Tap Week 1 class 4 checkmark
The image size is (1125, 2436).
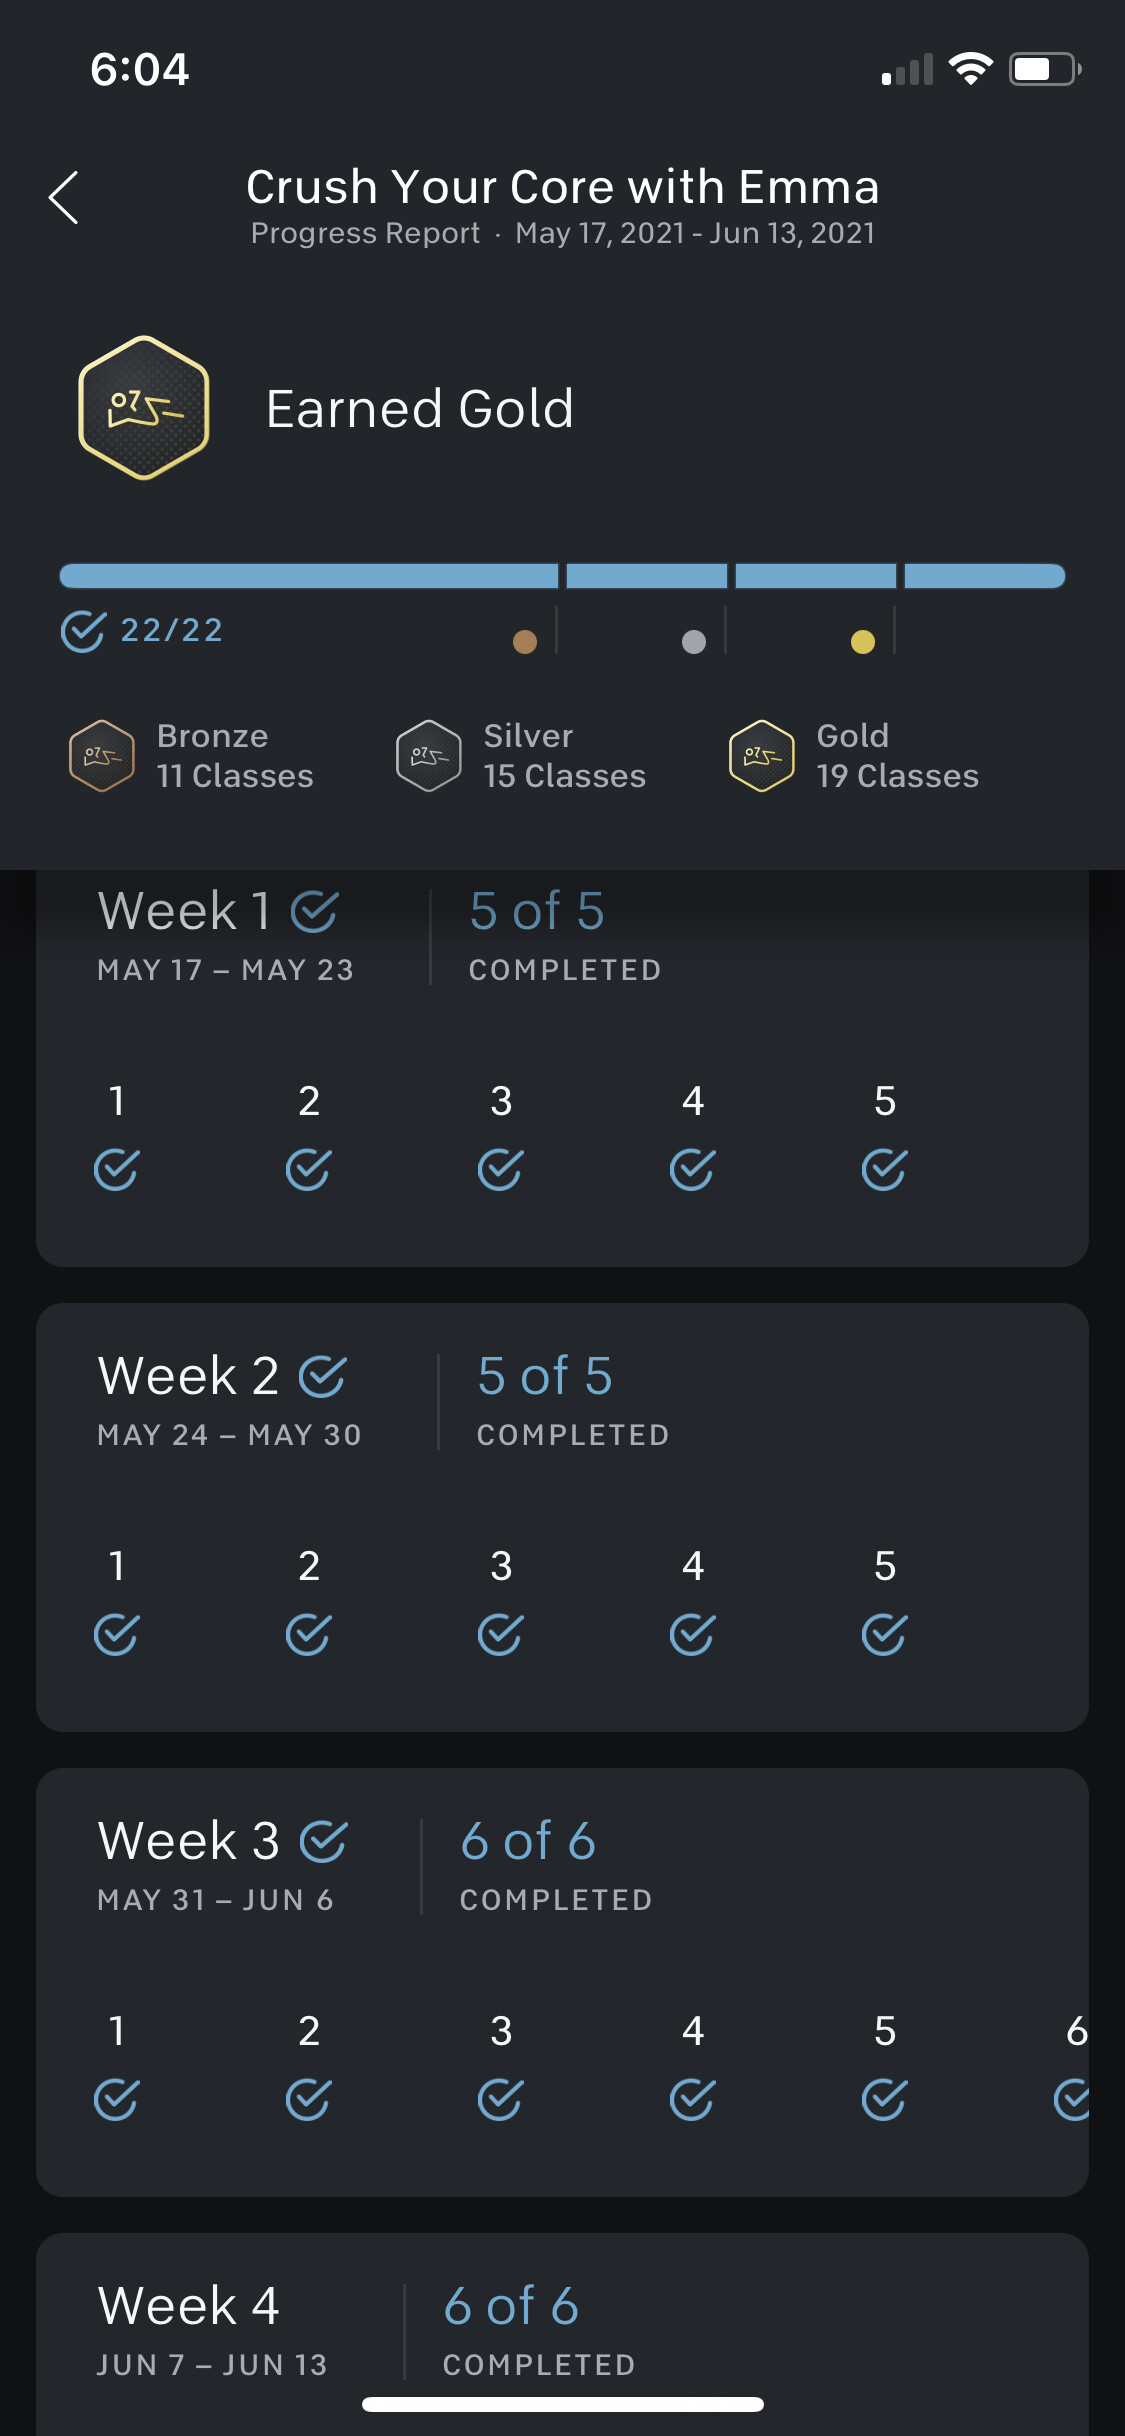[692, 1169]
